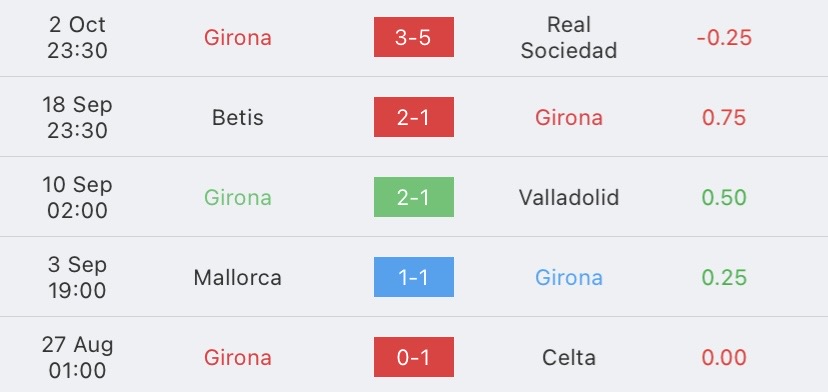Open the green 2-1 score badge
Screen dimensions: 828x392
point(413,197)
